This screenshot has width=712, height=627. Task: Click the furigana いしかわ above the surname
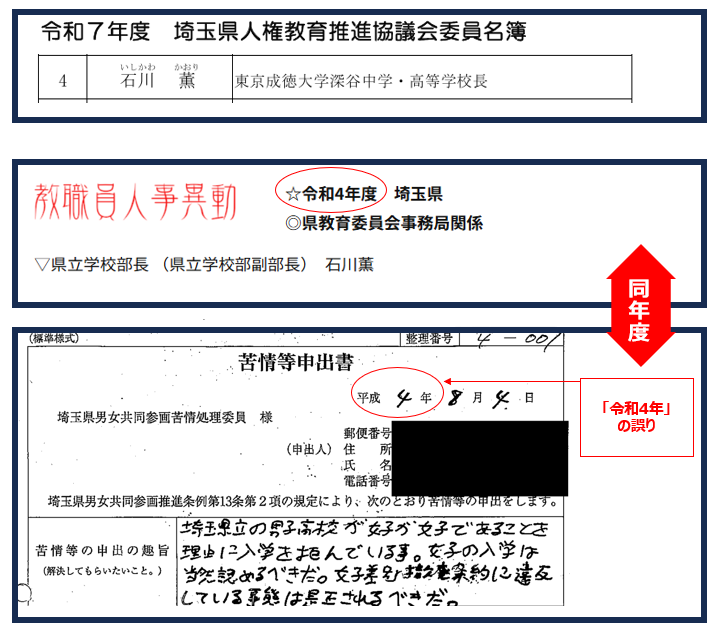[138, 67]
